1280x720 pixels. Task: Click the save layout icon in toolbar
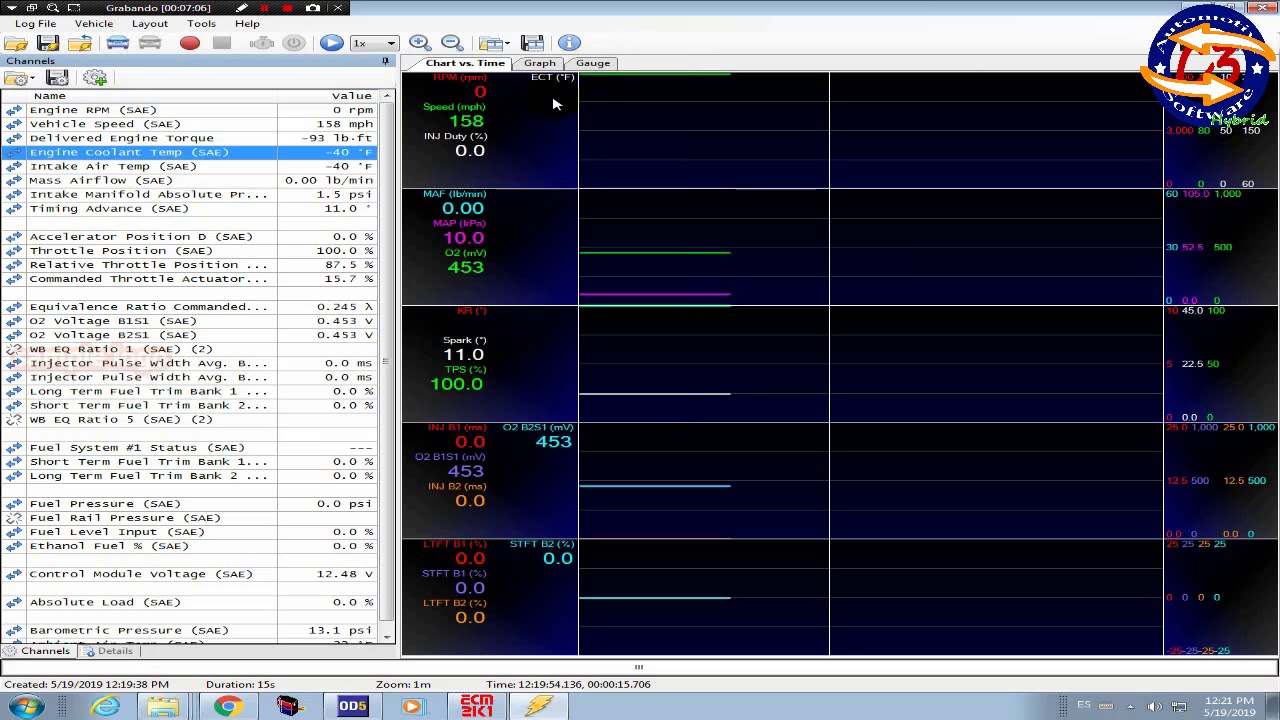pyautogui.click(x=532, y=43)
